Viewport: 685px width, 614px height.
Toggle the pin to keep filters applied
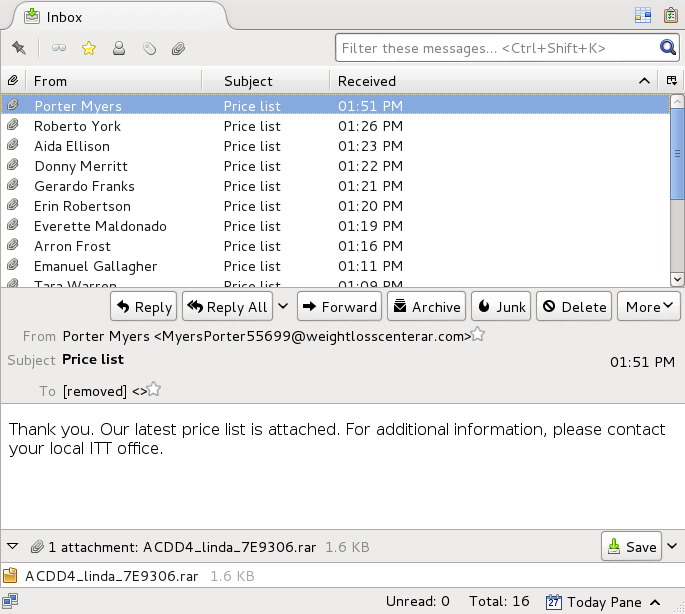pos(19,48)
